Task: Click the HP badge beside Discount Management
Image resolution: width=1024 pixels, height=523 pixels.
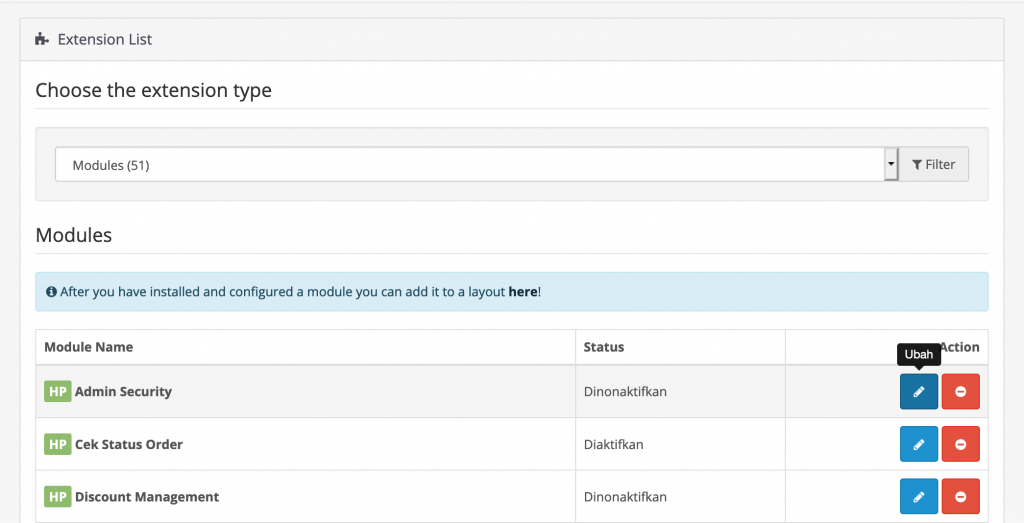Action: [57, 496]
